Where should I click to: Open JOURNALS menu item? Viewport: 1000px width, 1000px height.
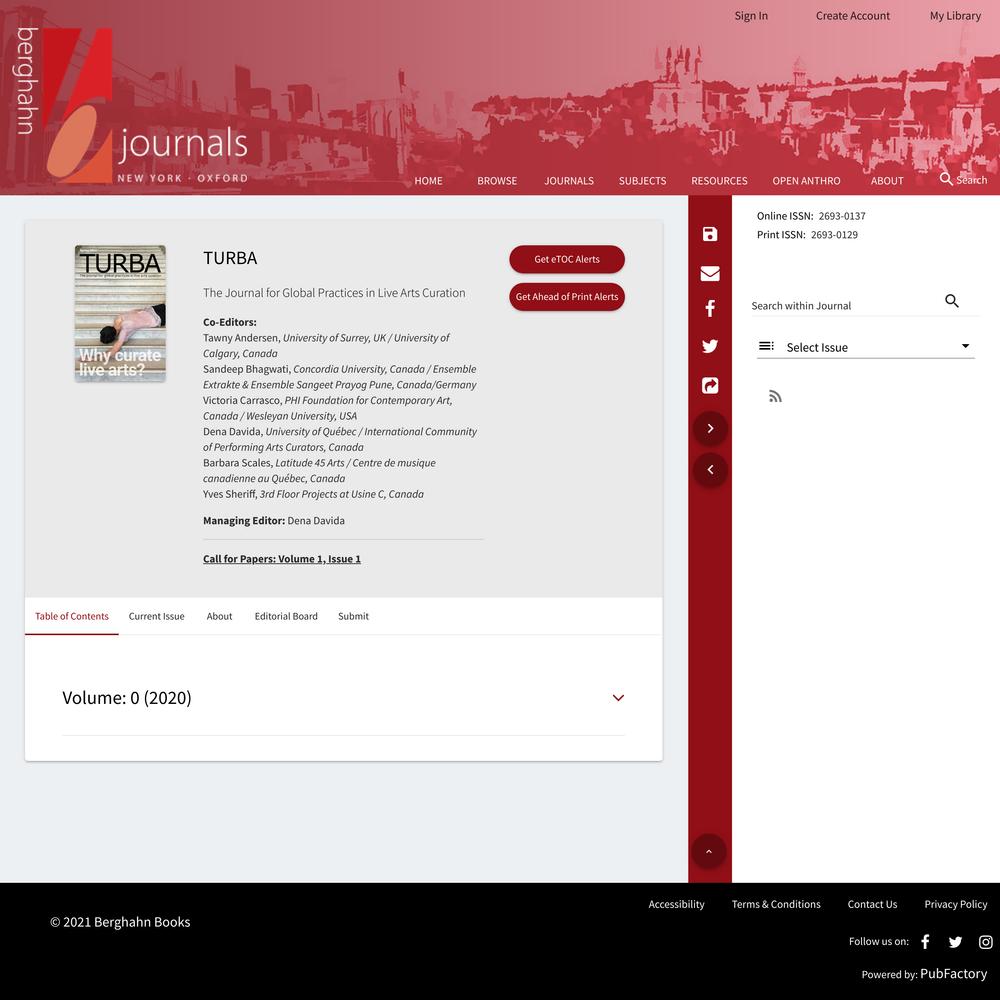[x=569, y=181]
